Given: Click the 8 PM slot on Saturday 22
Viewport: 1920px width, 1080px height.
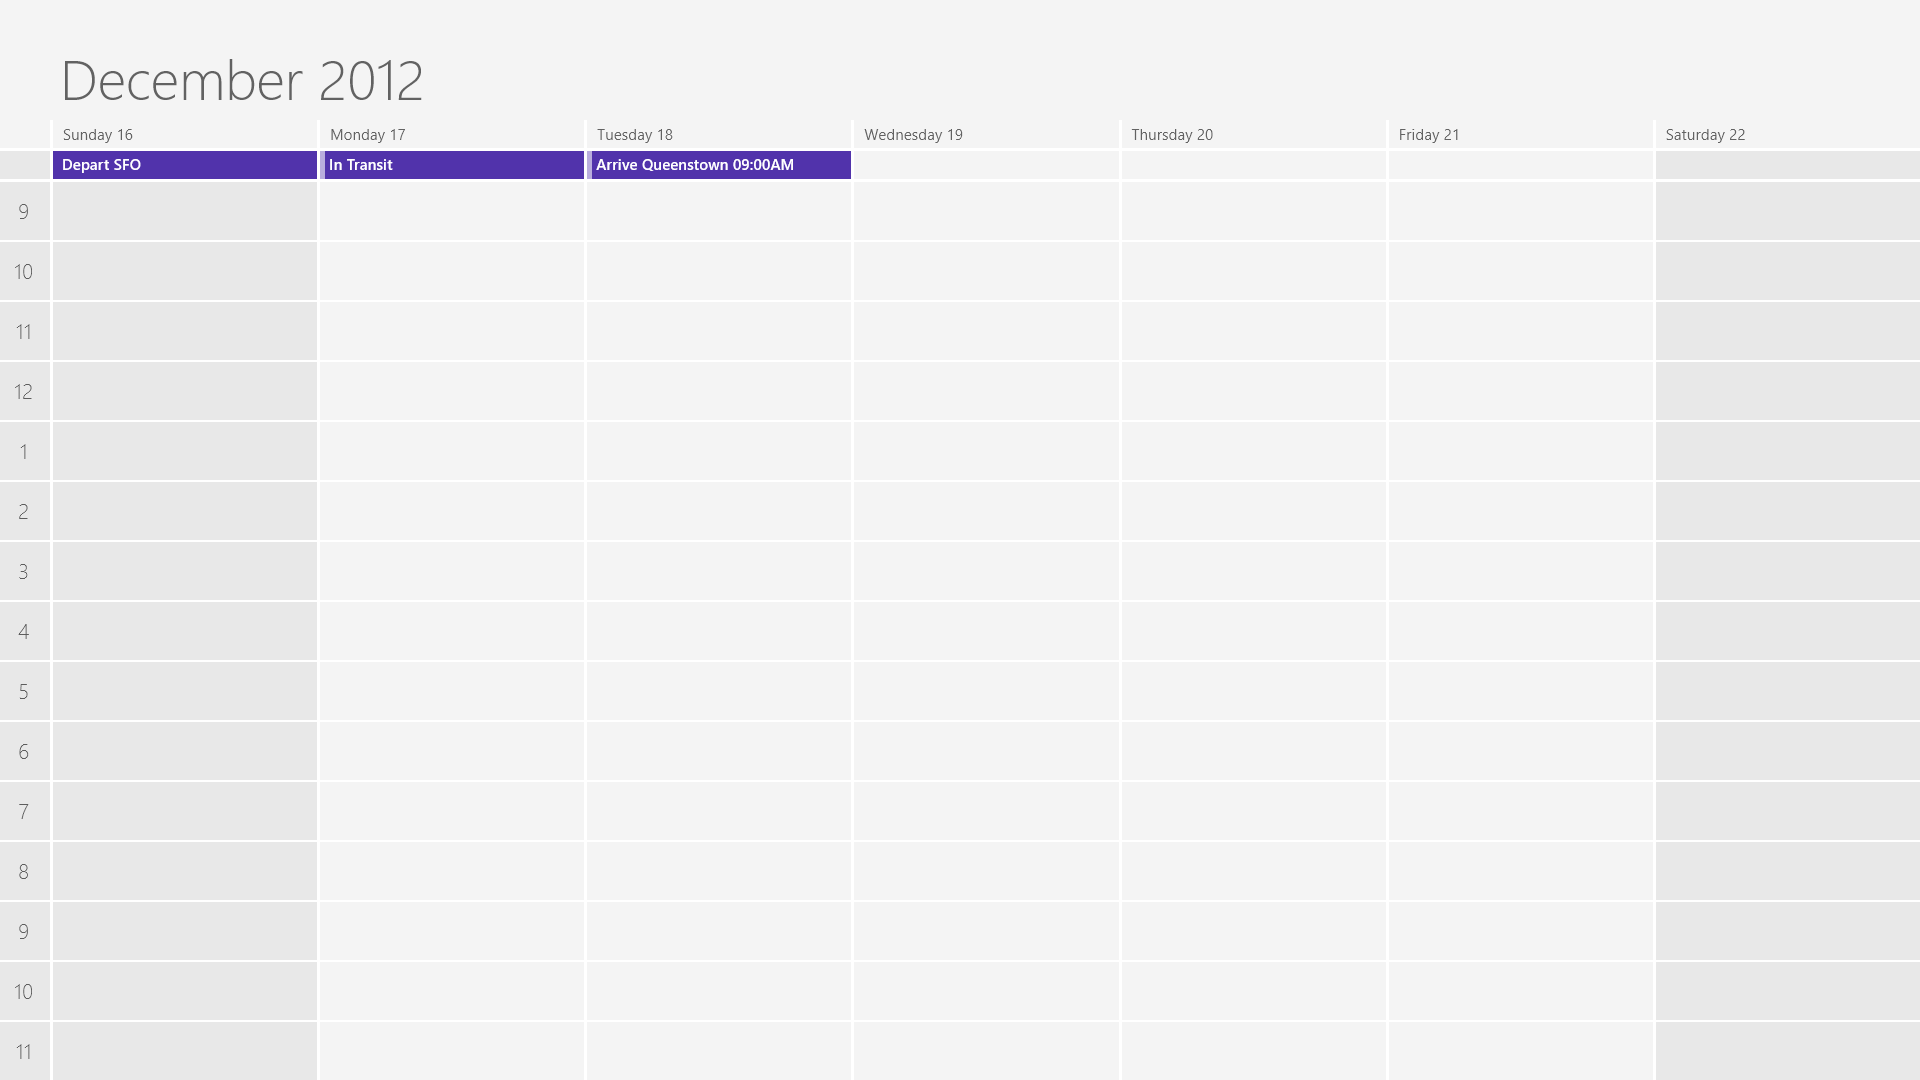Looking at the screenshot, I should point(1787,871).
